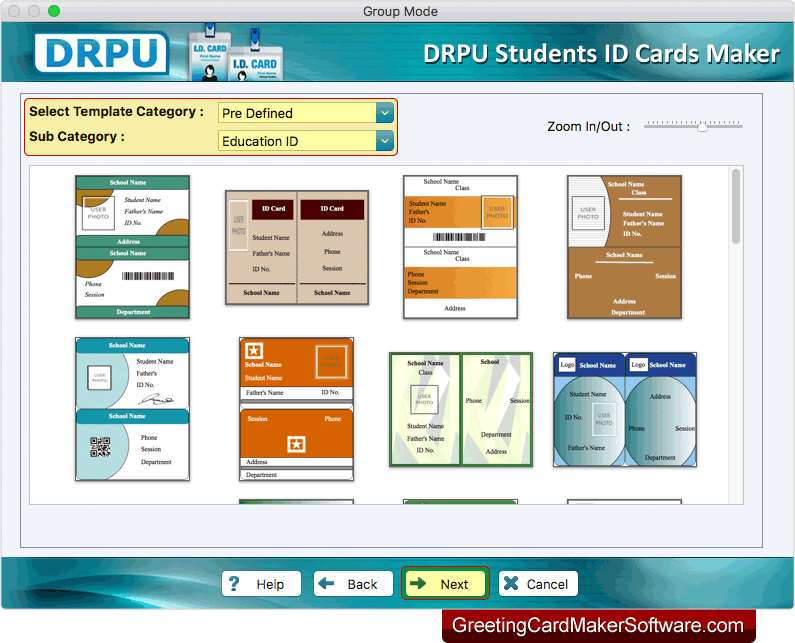Click the GreetingCardMakerSoftware.com link

598,625
